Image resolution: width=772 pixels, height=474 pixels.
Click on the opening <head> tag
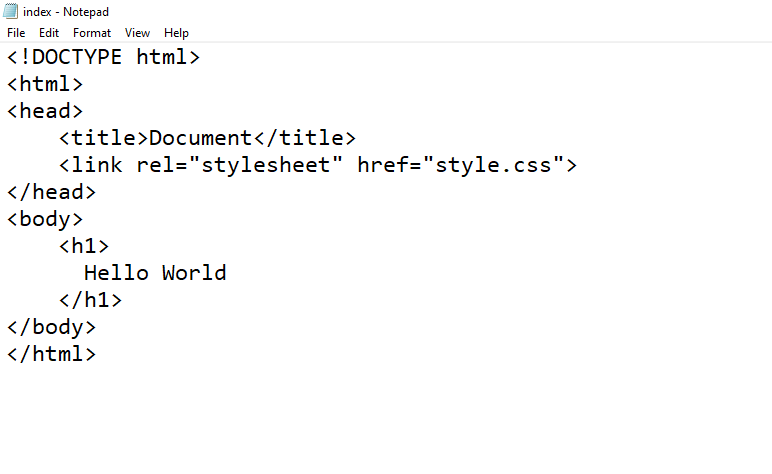pyautogui.click(x=45, y=111)
